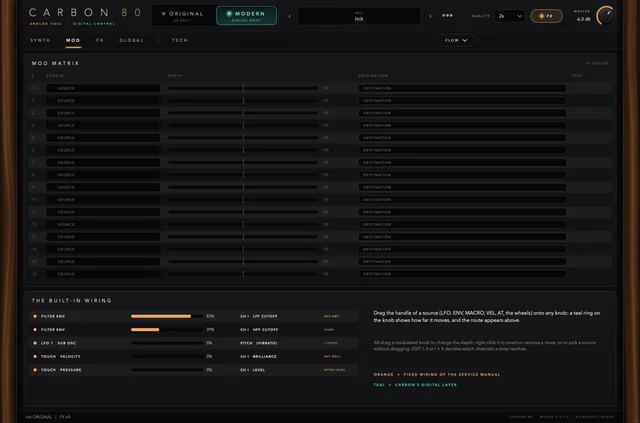Open the Destination selector in row 16
This screenshot has height=423, width=640.
point(462,274)
